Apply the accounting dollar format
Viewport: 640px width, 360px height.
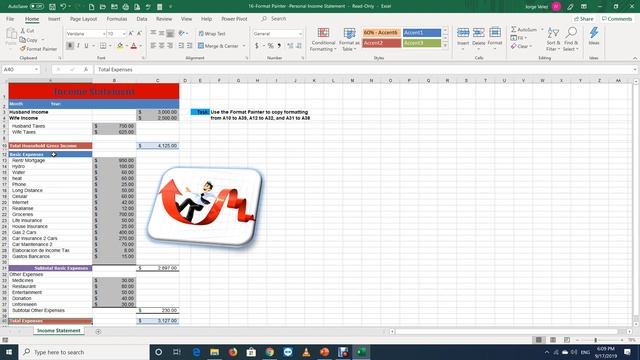257,46
